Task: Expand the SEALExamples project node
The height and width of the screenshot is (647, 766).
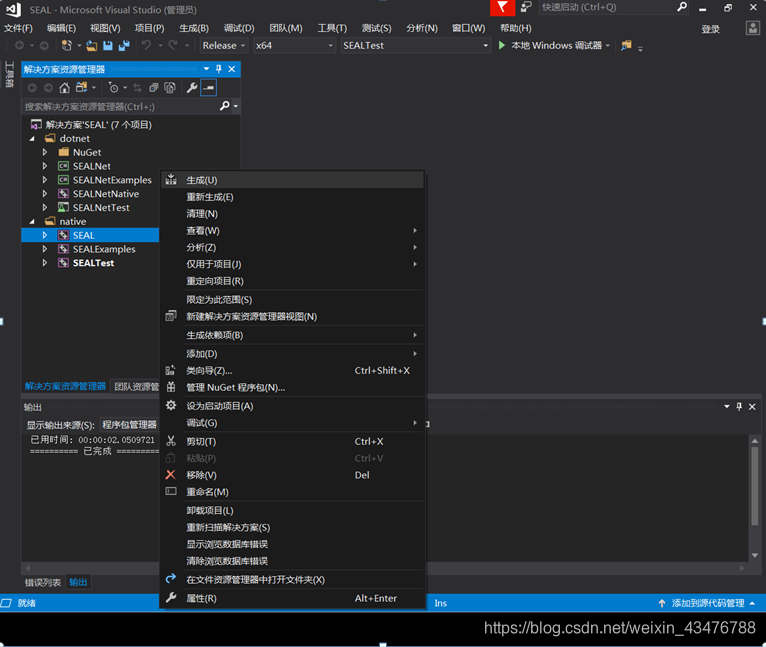Action: (x=45, y=249)
